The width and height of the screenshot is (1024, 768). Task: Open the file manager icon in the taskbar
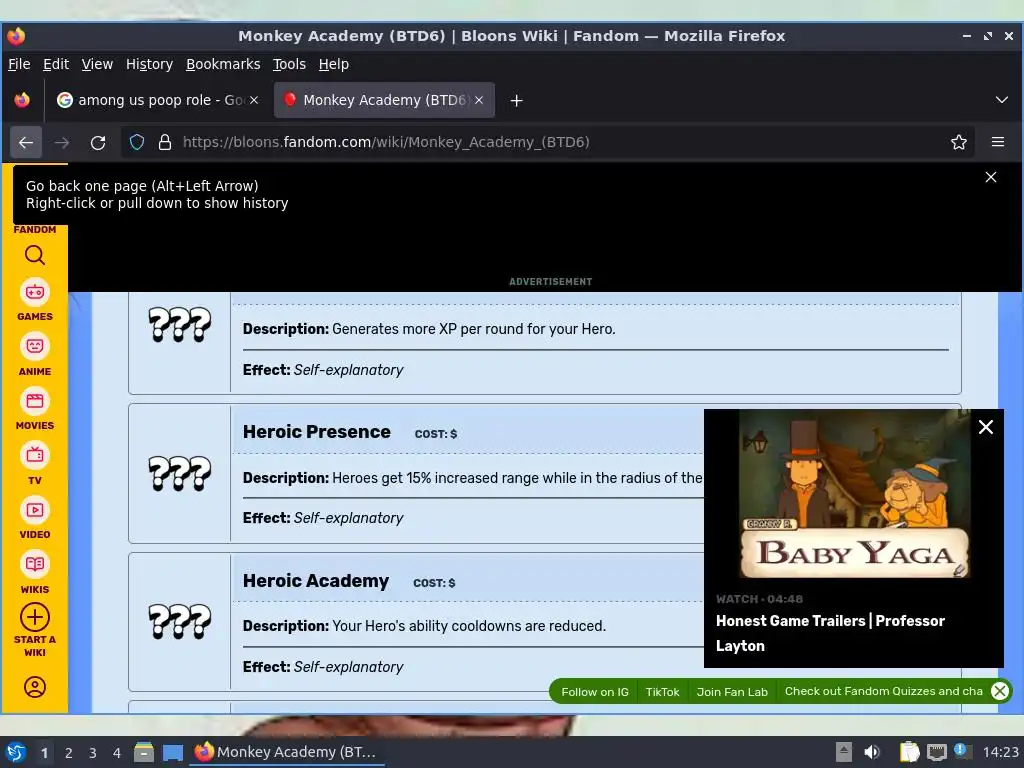coord(144,752)
